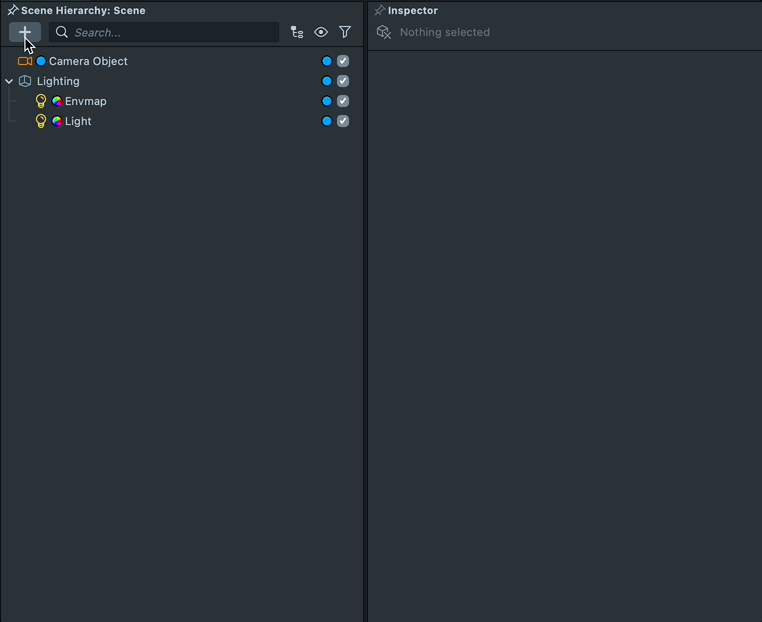
Task: Toggle the Light row checkbox
Action: point(343,121)
